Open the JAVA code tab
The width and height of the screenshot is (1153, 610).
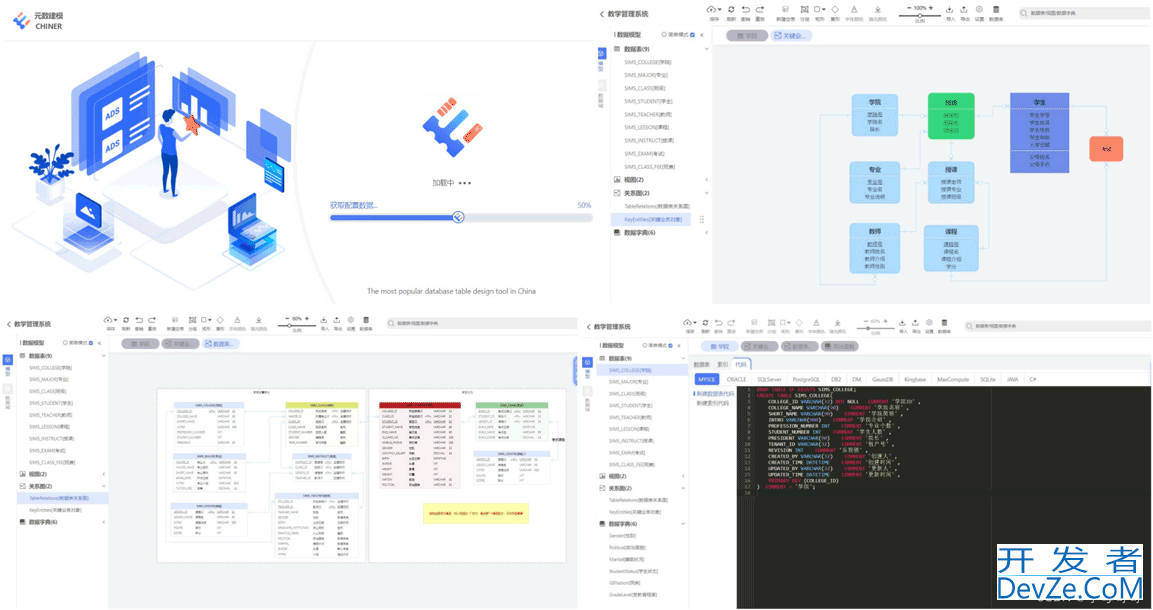tap(1013, 379)
